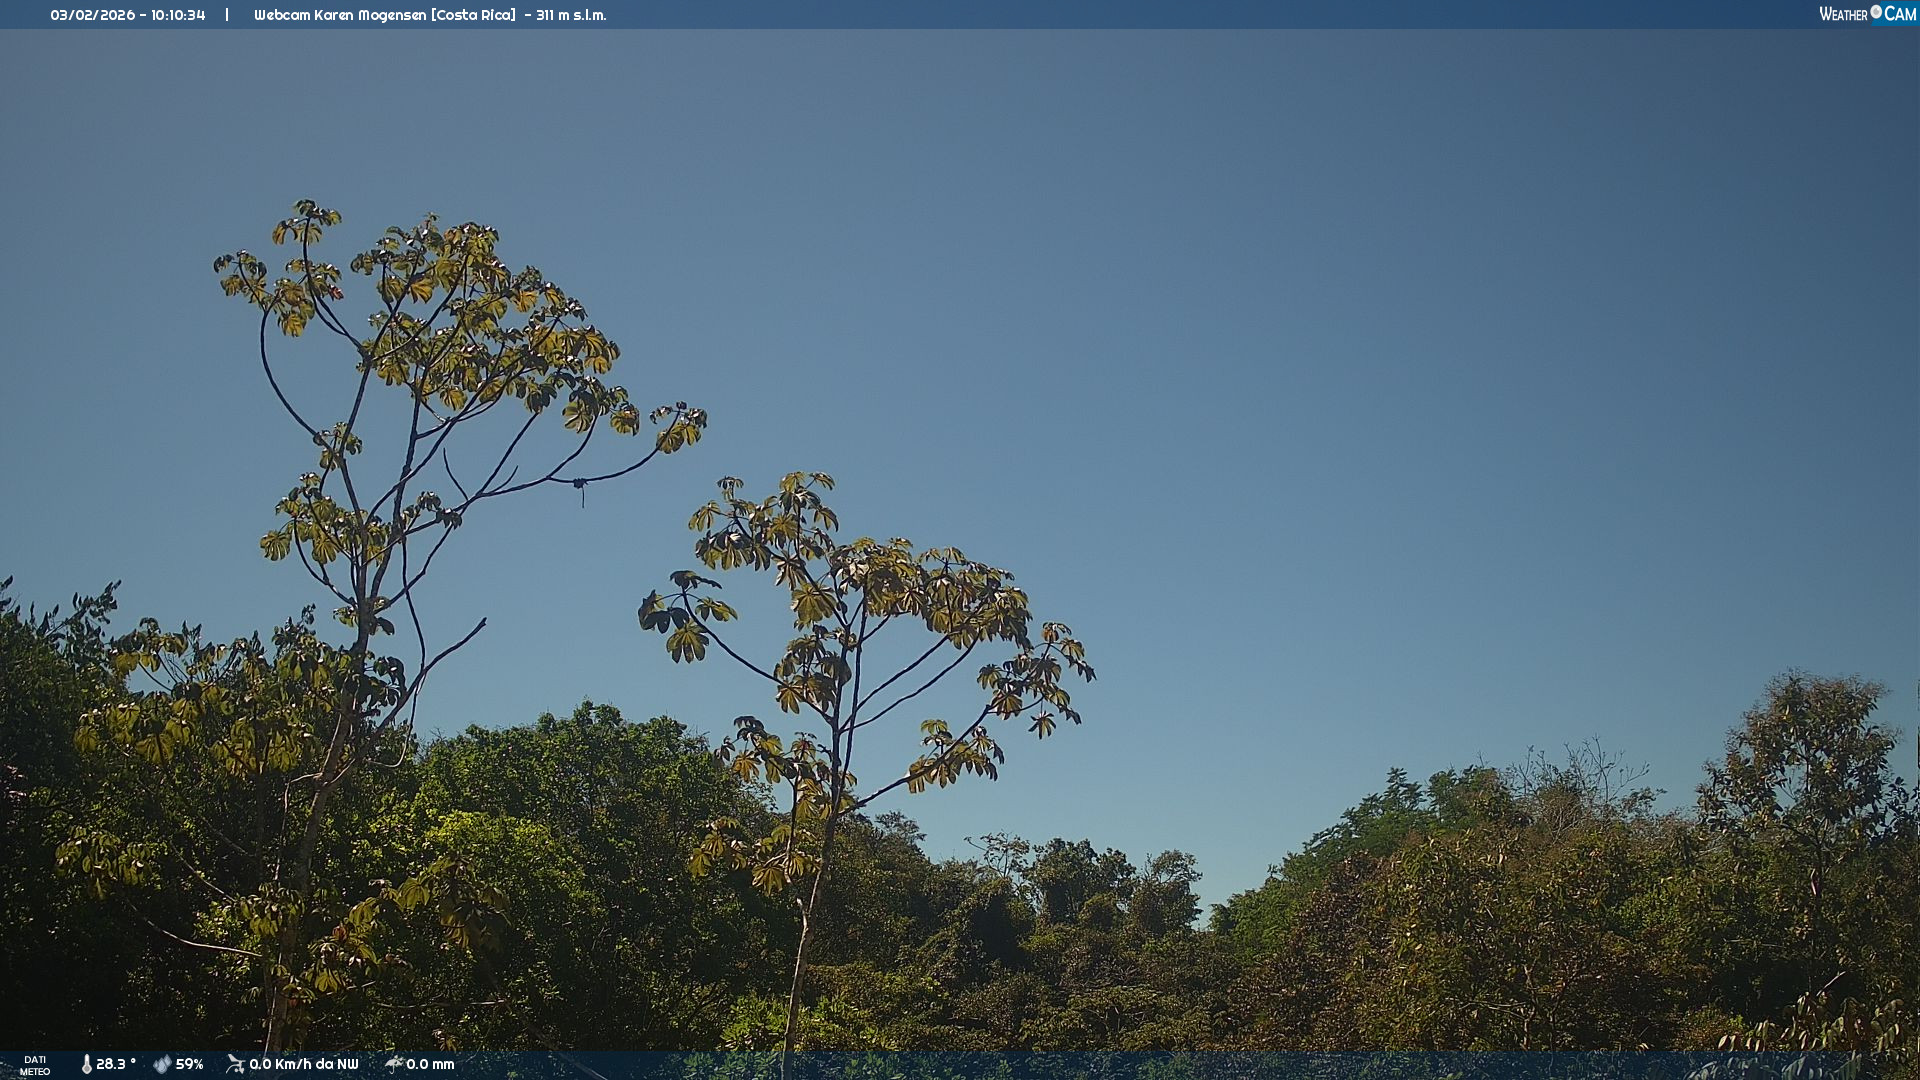Click the [Costa Rica] location text
The height and width of the screenshot is (1080, 1920).
point(473,15)
